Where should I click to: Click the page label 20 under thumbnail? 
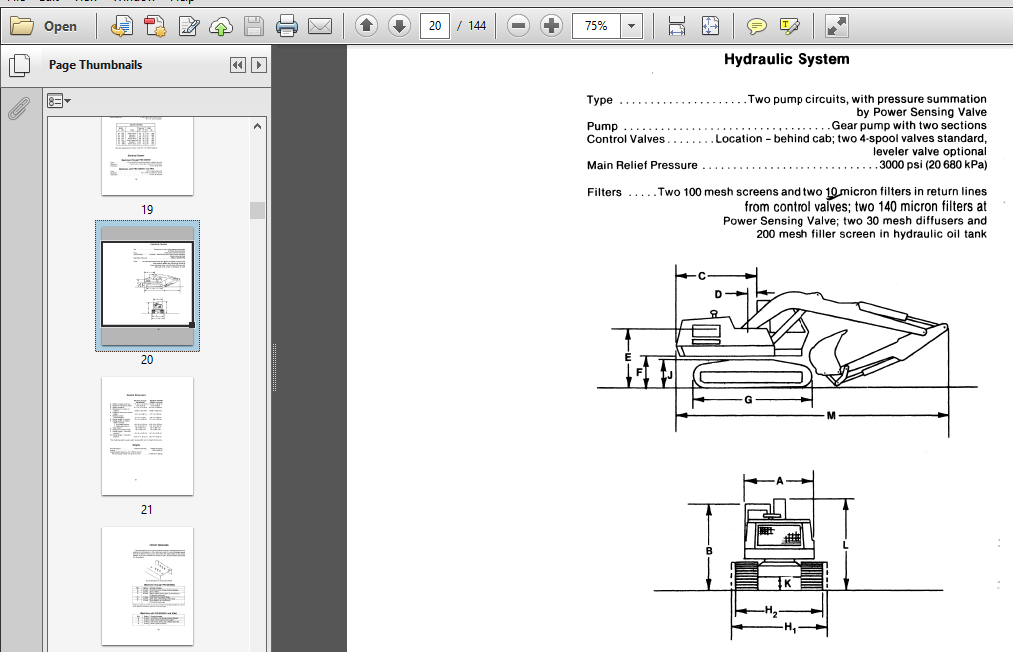point(147,360)
